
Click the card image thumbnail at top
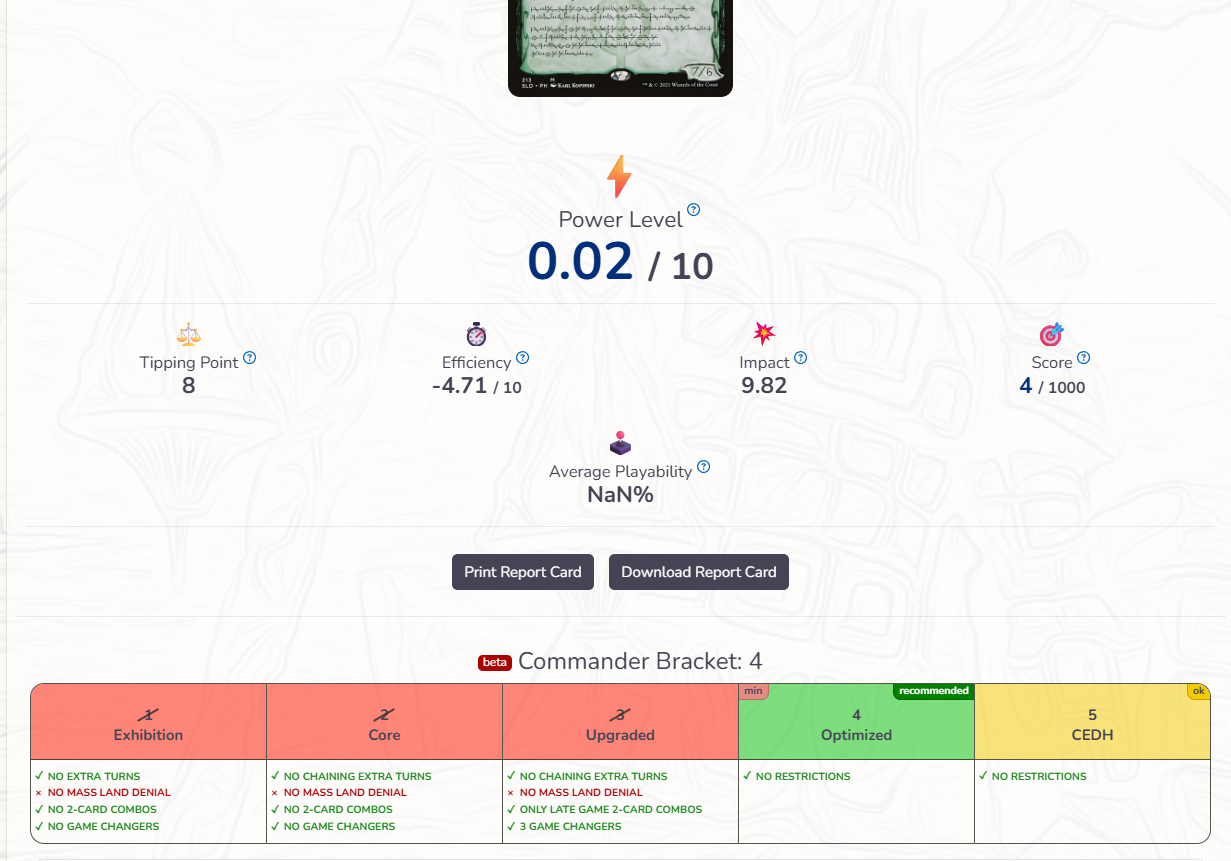(x=620, y=48)
